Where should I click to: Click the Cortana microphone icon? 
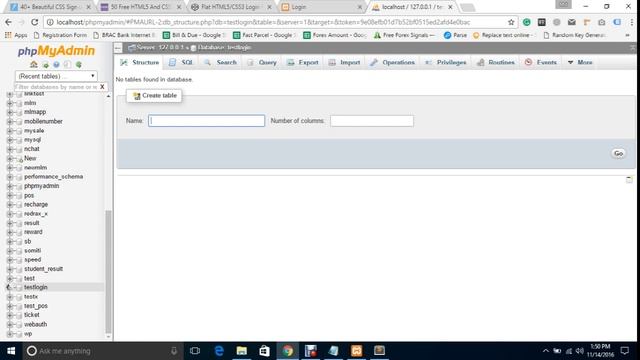point(174,351)
